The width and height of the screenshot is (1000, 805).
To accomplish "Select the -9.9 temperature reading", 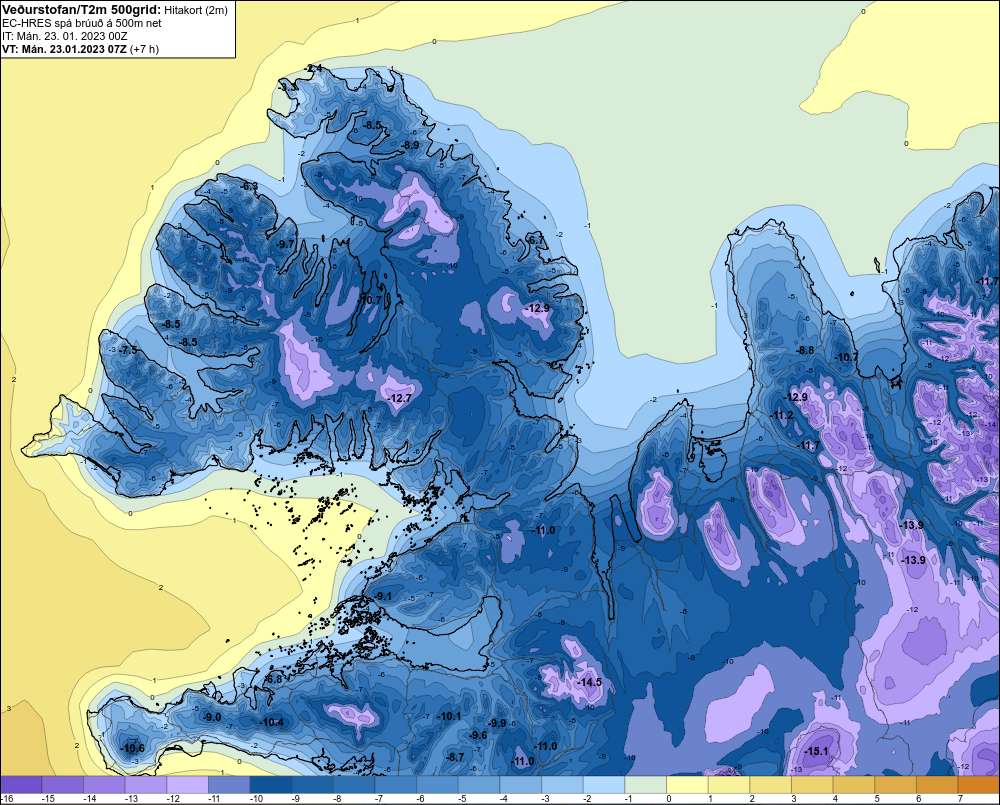I will point(497,723).
